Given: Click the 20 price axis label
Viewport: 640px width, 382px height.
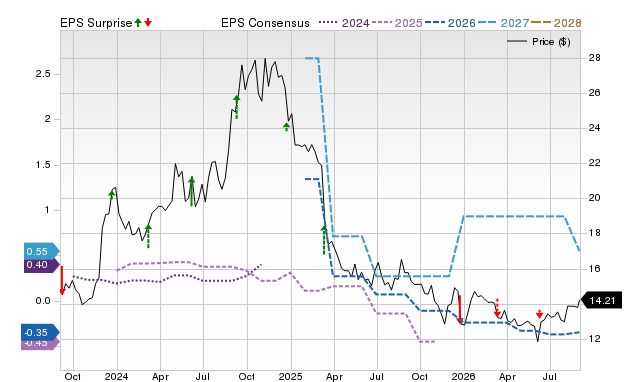Looking at the screenshot, I should (x=594, y=198).
